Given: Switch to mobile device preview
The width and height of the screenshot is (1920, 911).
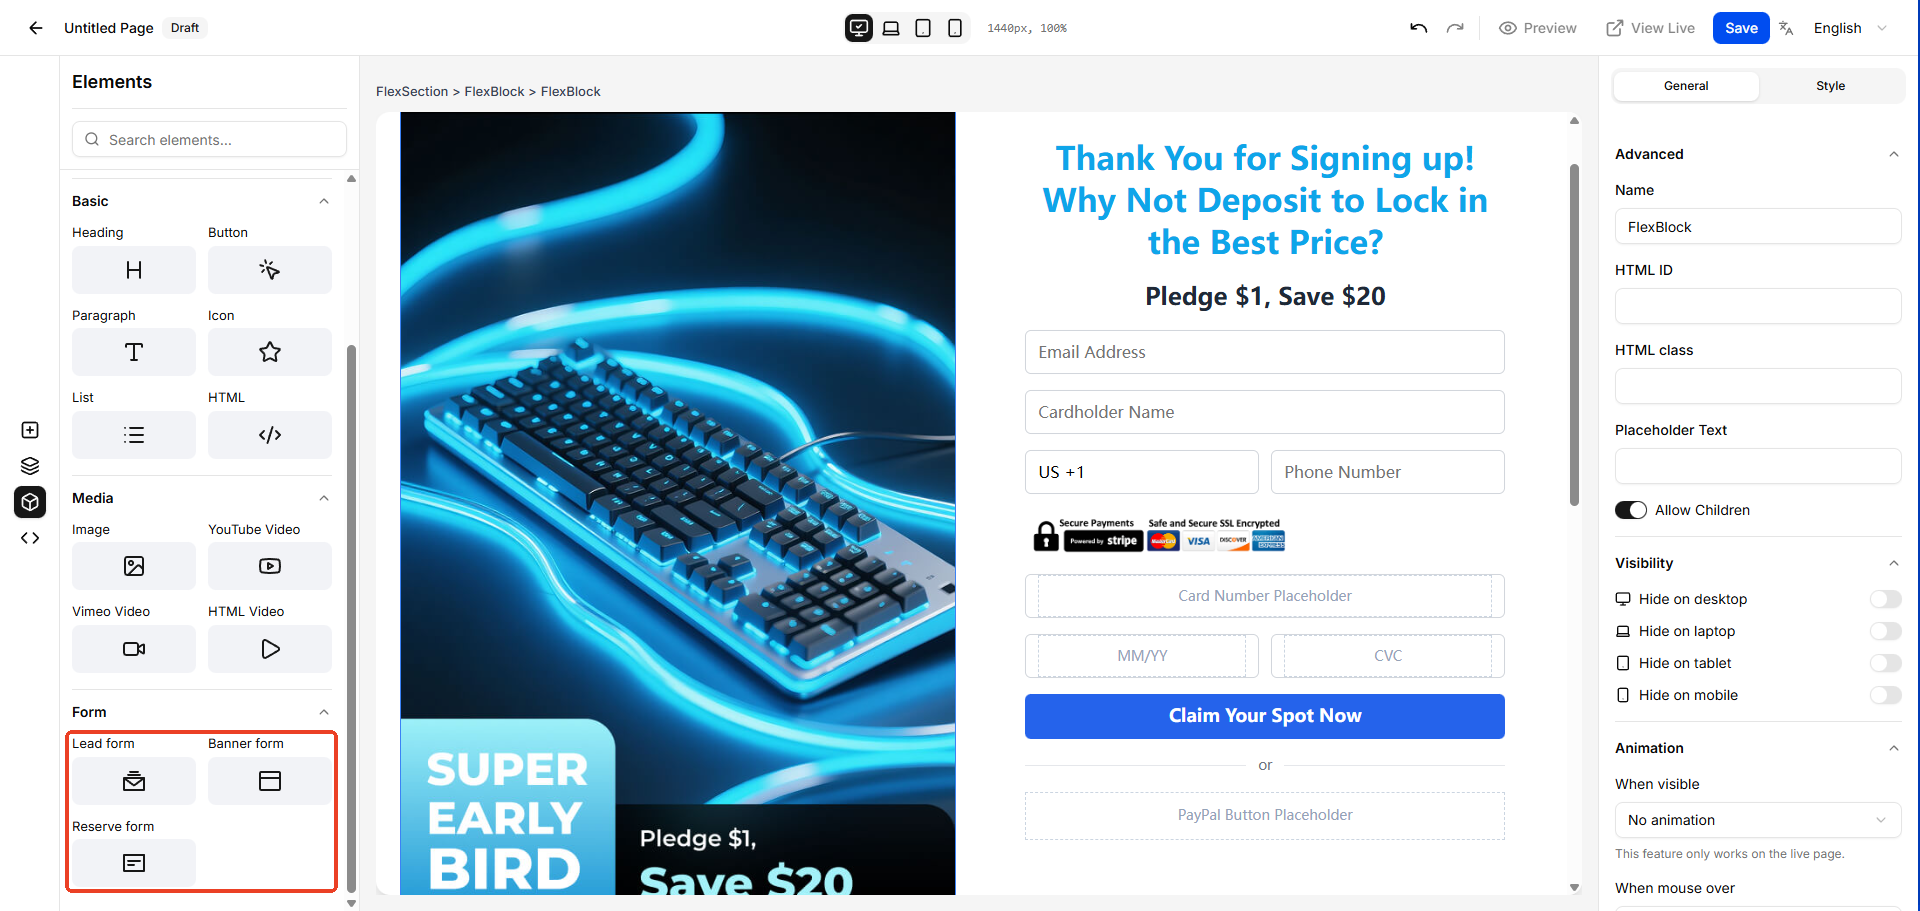Looking at the screenshot, I should pos(955,28).
